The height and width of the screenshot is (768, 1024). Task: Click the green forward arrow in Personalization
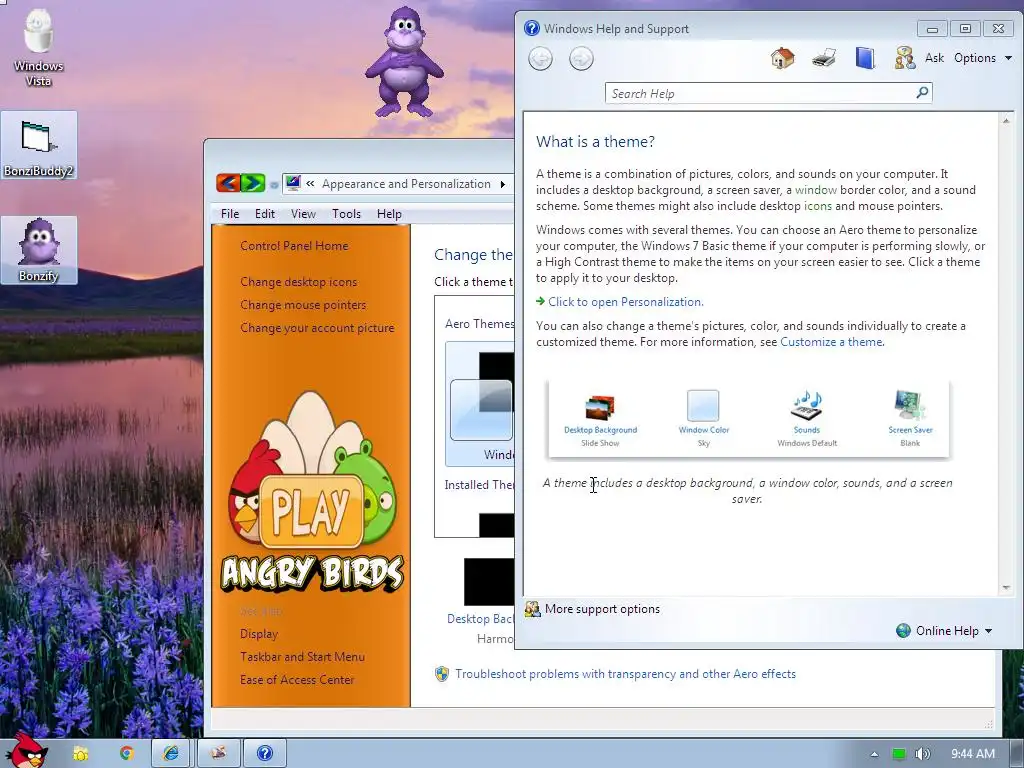[x=253, y=183]
